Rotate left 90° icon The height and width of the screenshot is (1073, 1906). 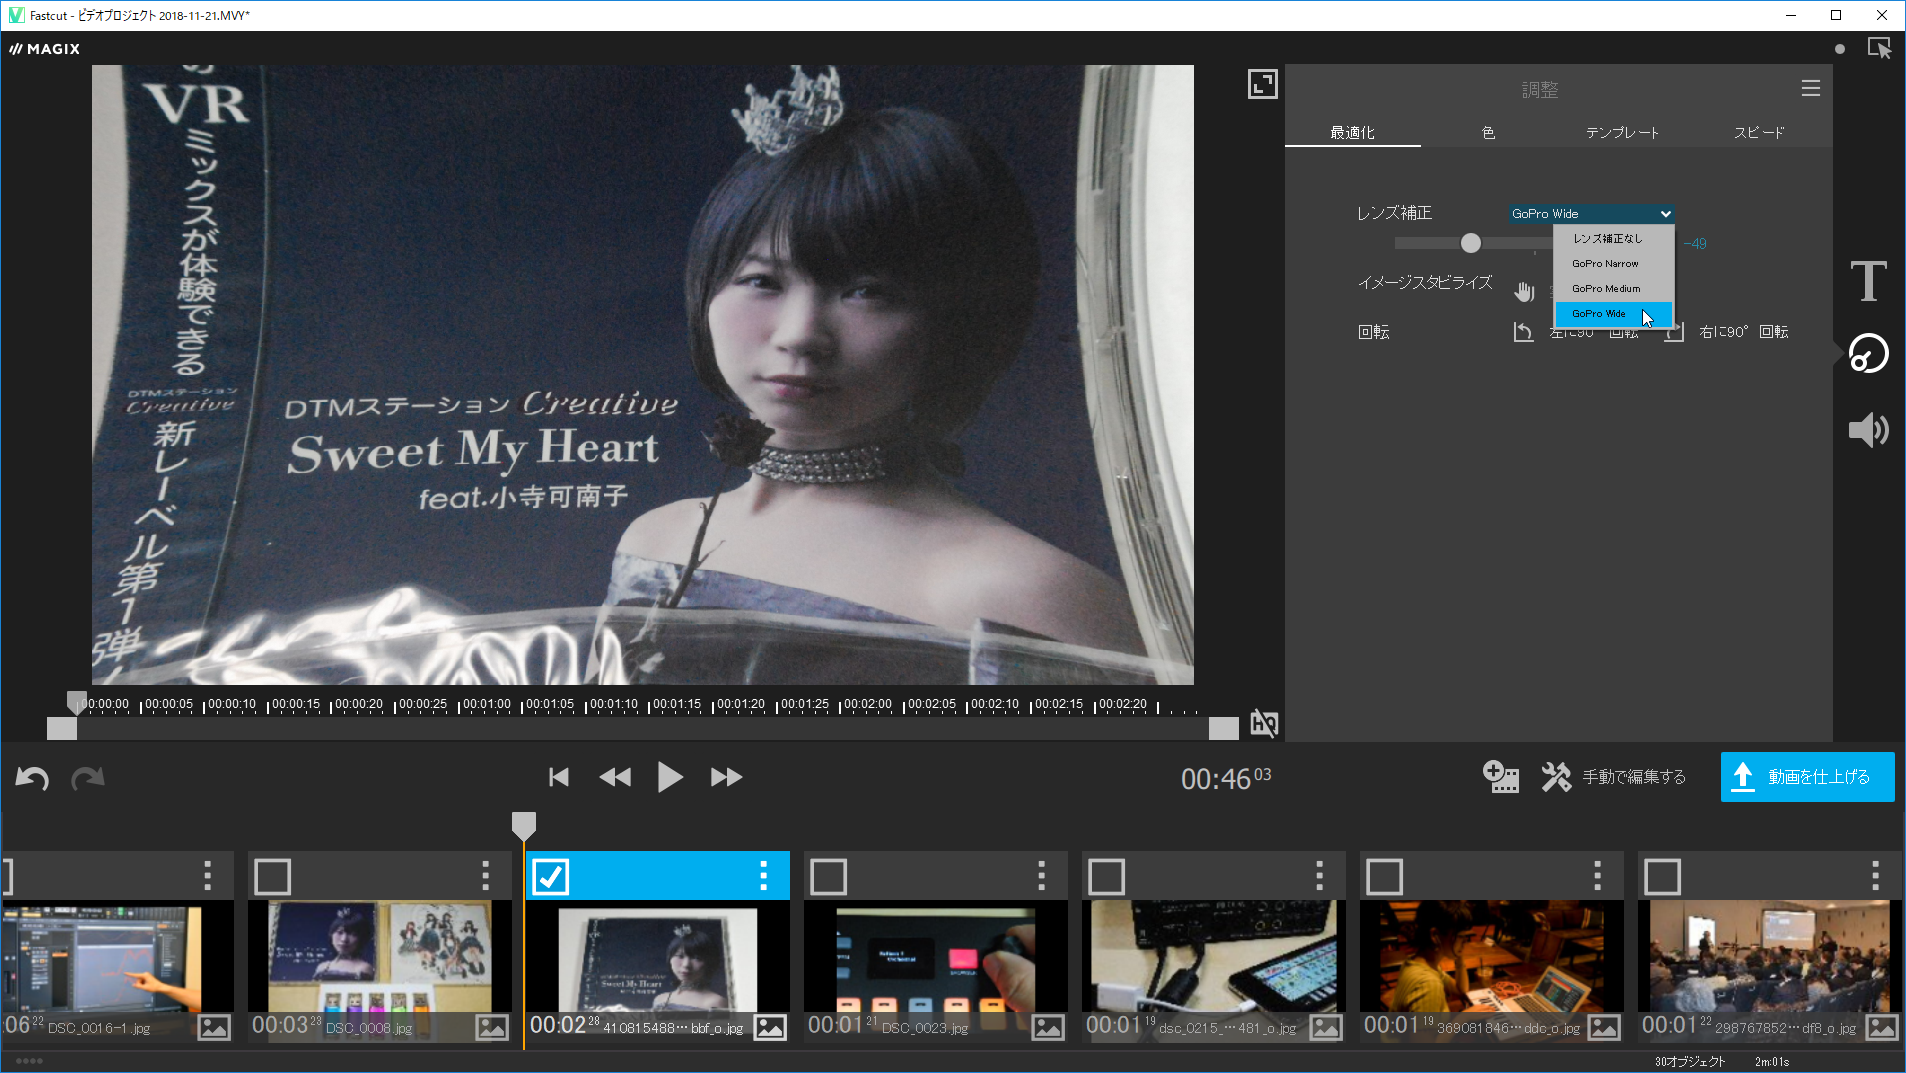click(1523, 332)
